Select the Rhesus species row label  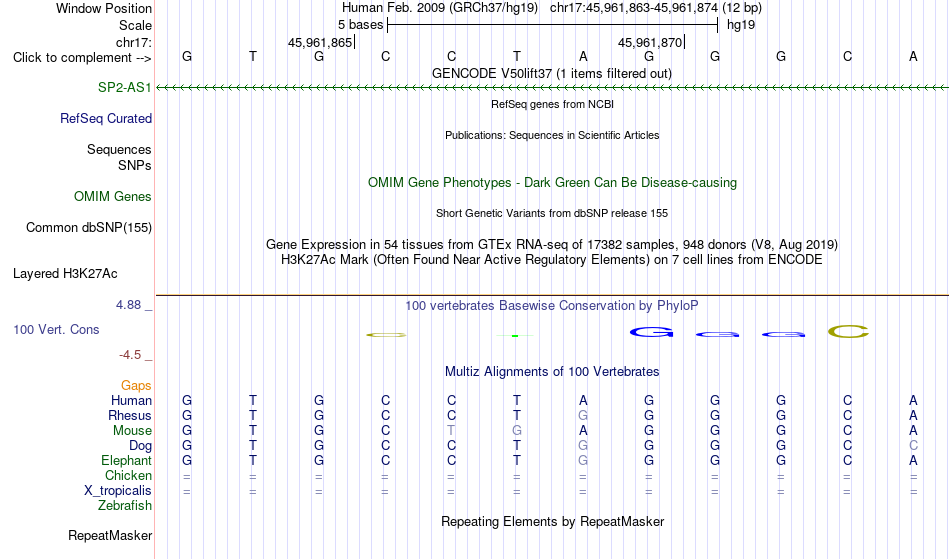[130, 416]
